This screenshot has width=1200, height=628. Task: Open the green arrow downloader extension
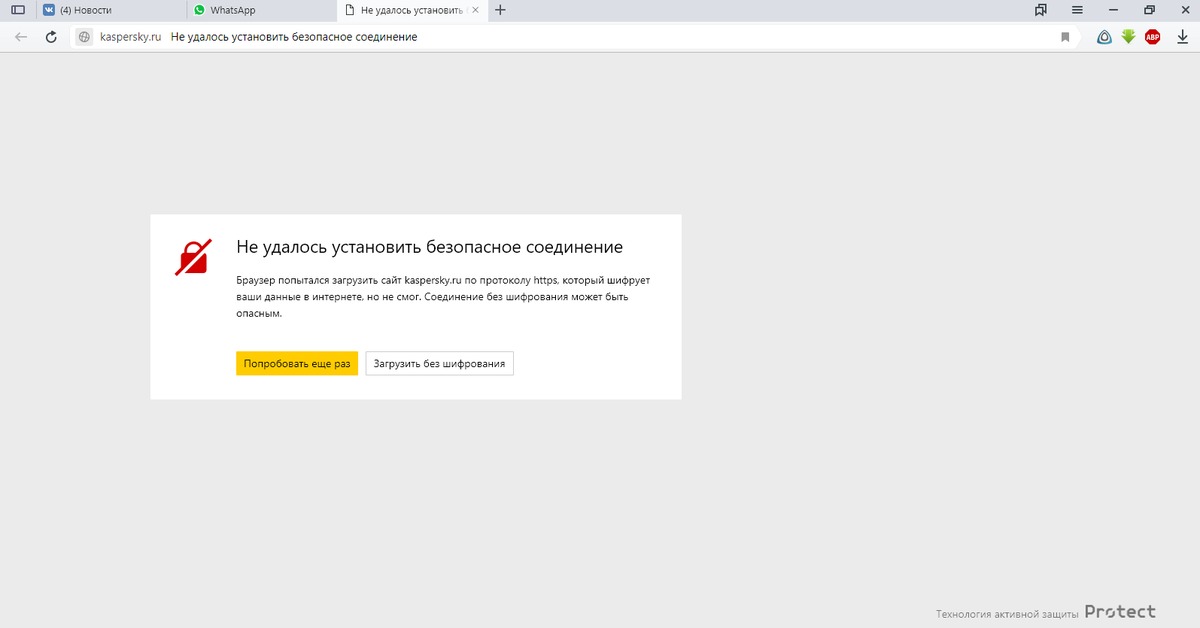pos(1128,37)
